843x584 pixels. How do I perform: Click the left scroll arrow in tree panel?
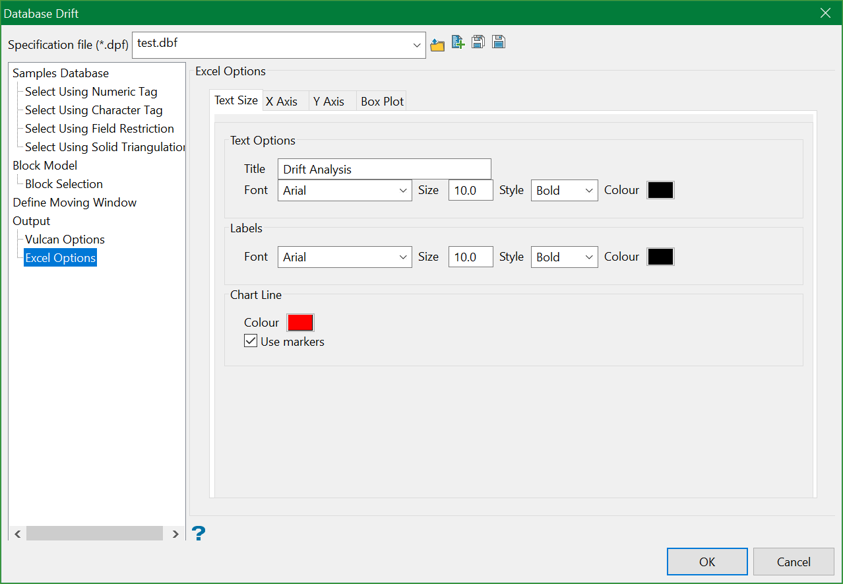18,534
